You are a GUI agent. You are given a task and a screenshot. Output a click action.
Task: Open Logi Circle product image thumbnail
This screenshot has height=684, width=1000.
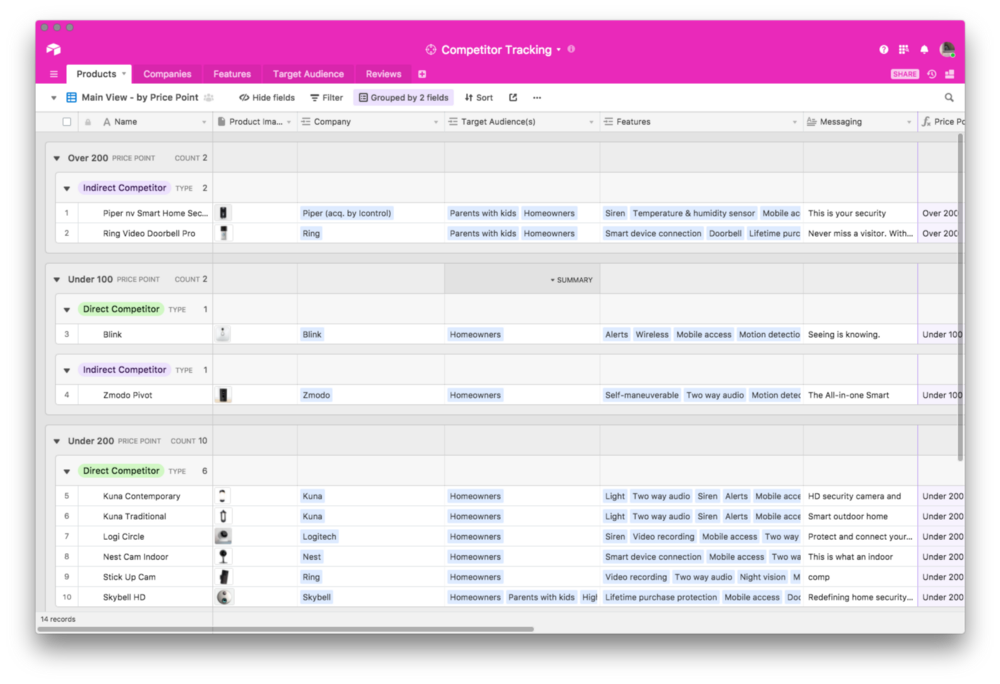coord(223,536)
